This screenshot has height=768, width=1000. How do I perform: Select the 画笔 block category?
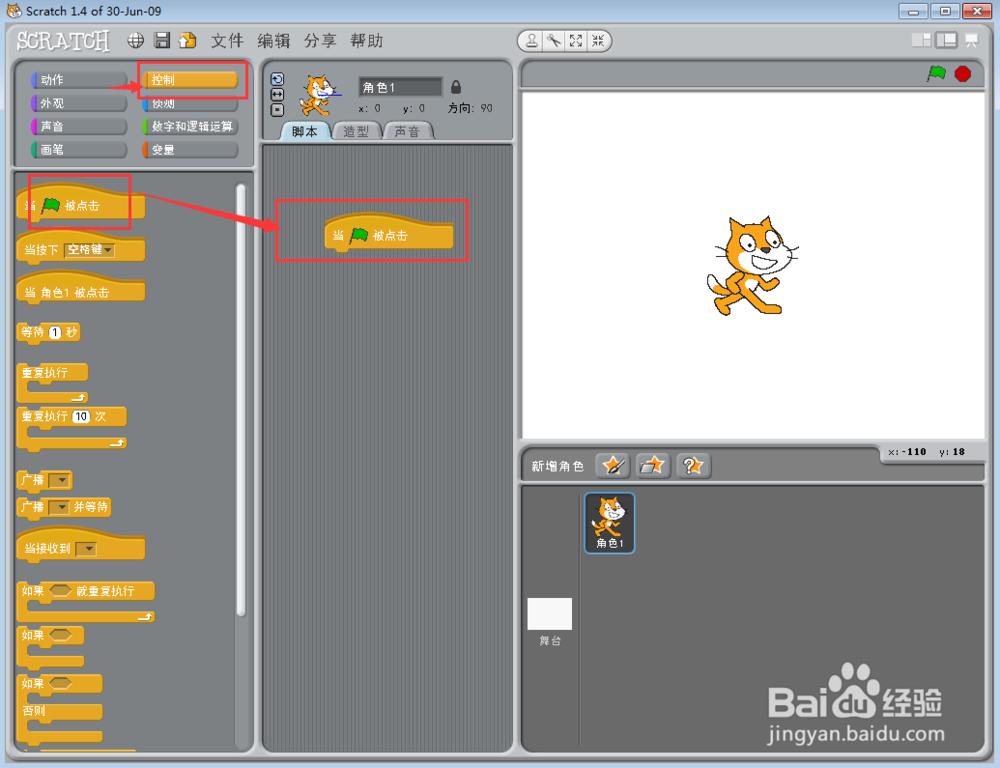(79, 150)
